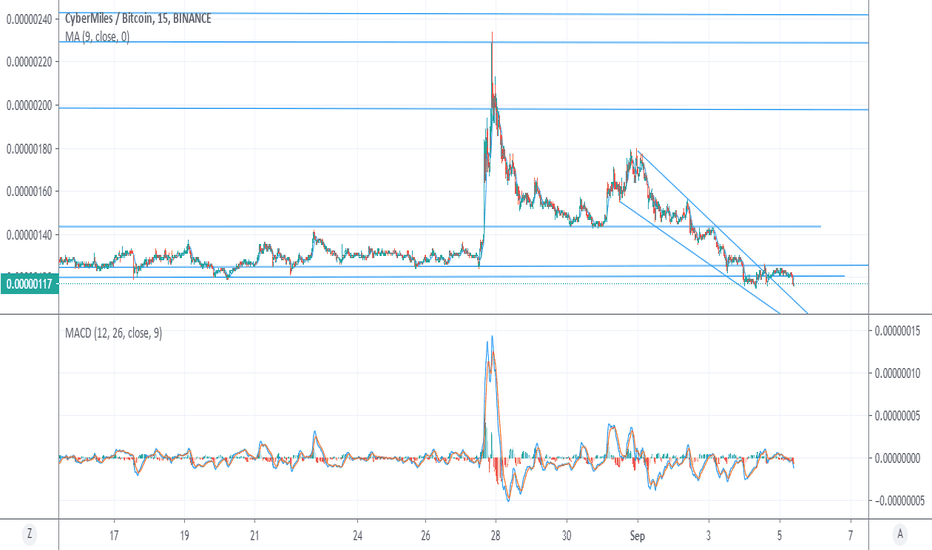Click date label 26 on time axis

click(x=426, y=536)
